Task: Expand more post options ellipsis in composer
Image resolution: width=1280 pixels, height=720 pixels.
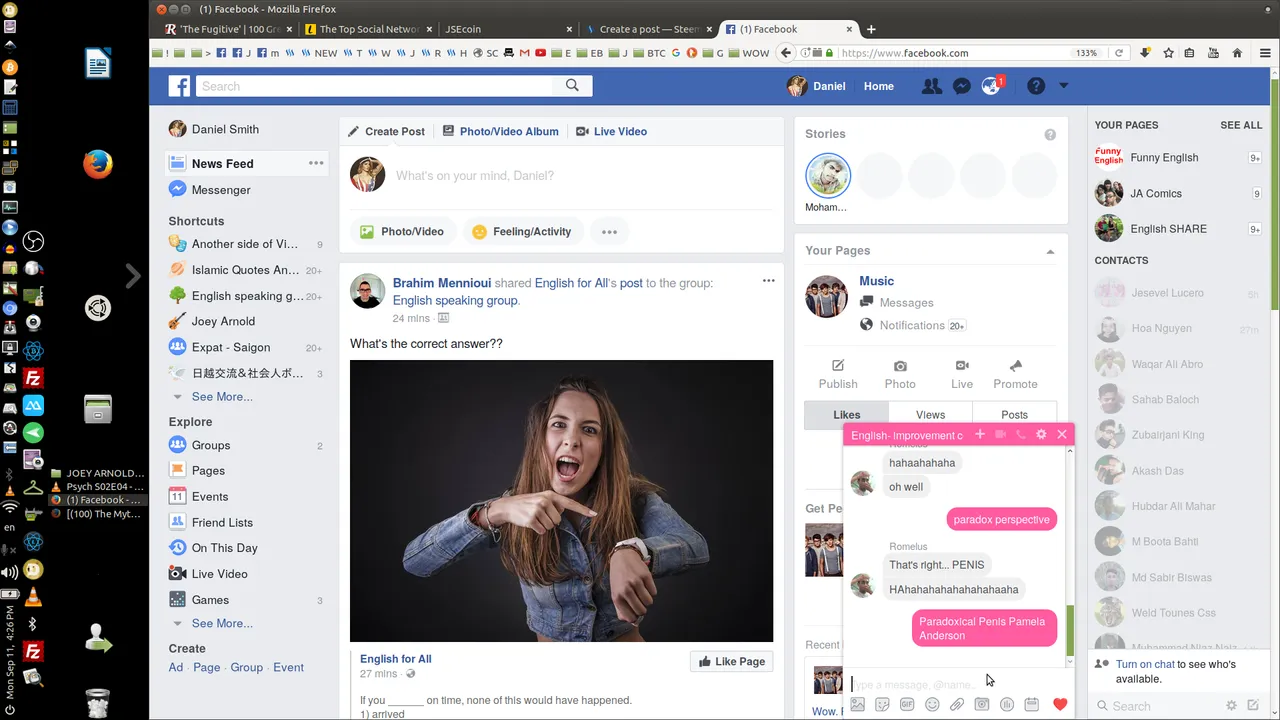Action: pyautogui.click(x=609, y=231)
